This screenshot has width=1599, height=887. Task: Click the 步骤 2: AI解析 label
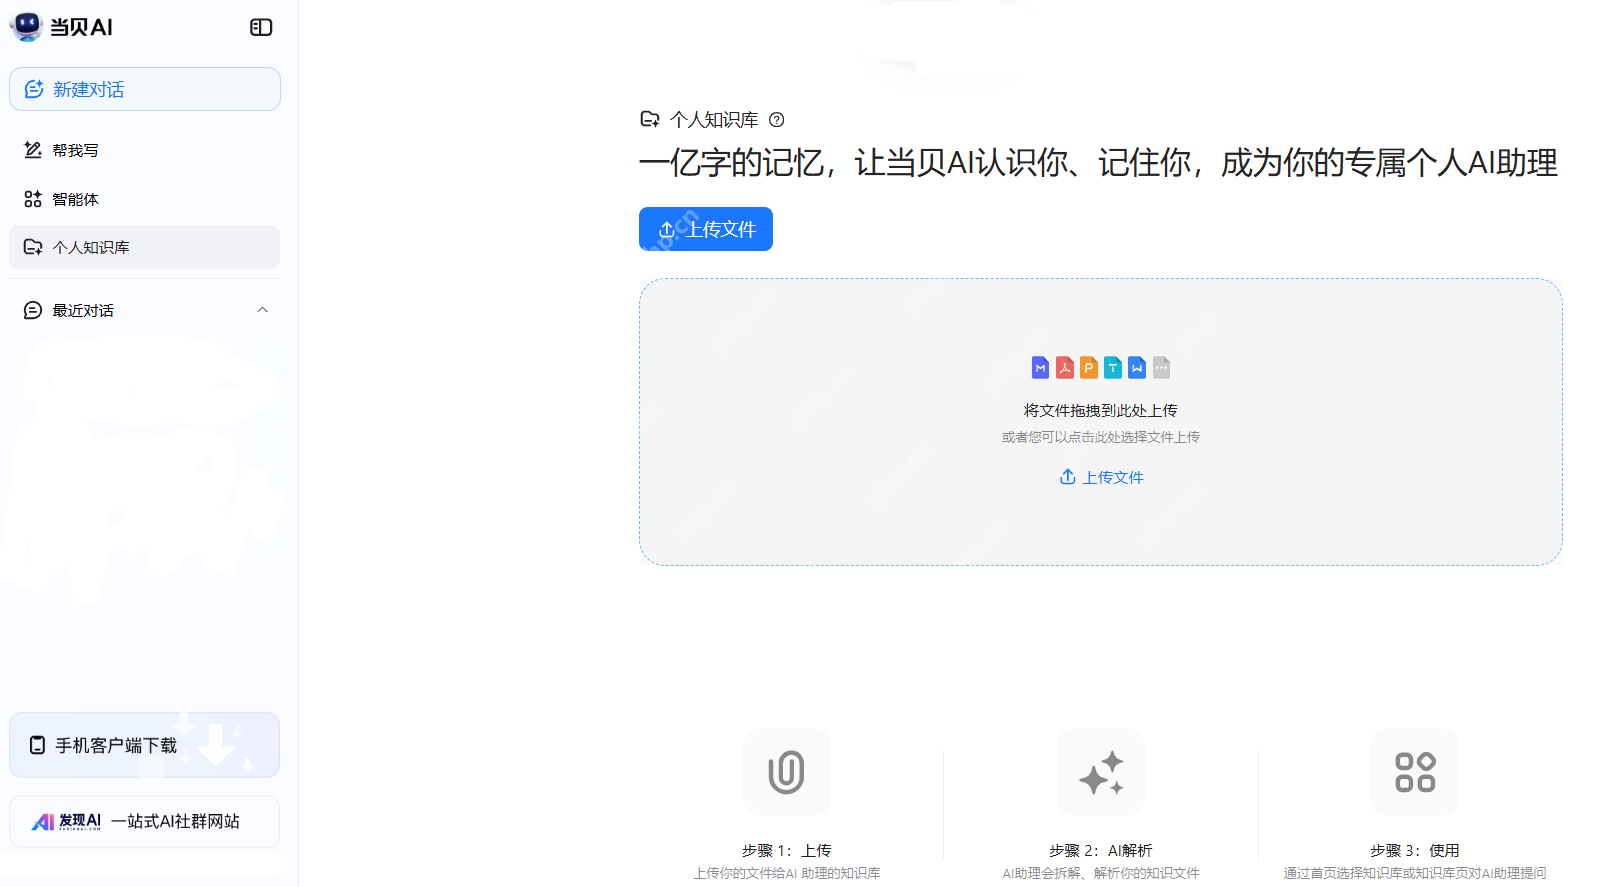click(1101, 850)
